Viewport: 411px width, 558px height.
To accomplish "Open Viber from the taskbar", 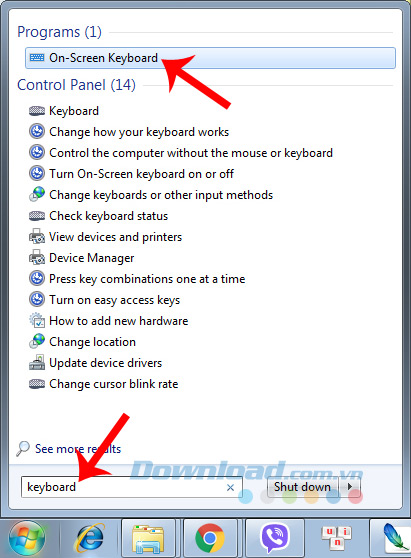I will (275, 538).
